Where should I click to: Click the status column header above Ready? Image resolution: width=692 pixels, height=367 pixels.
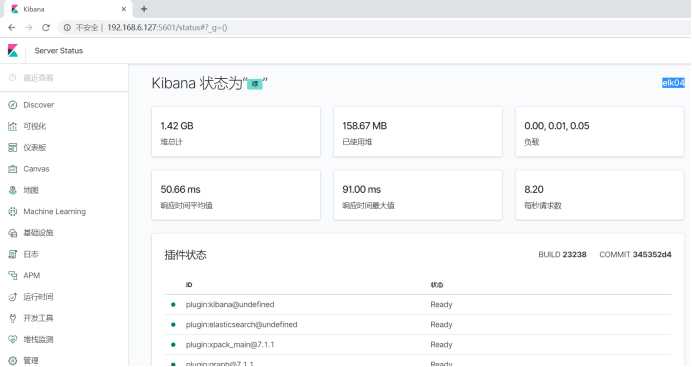click(x=436, y=285)
